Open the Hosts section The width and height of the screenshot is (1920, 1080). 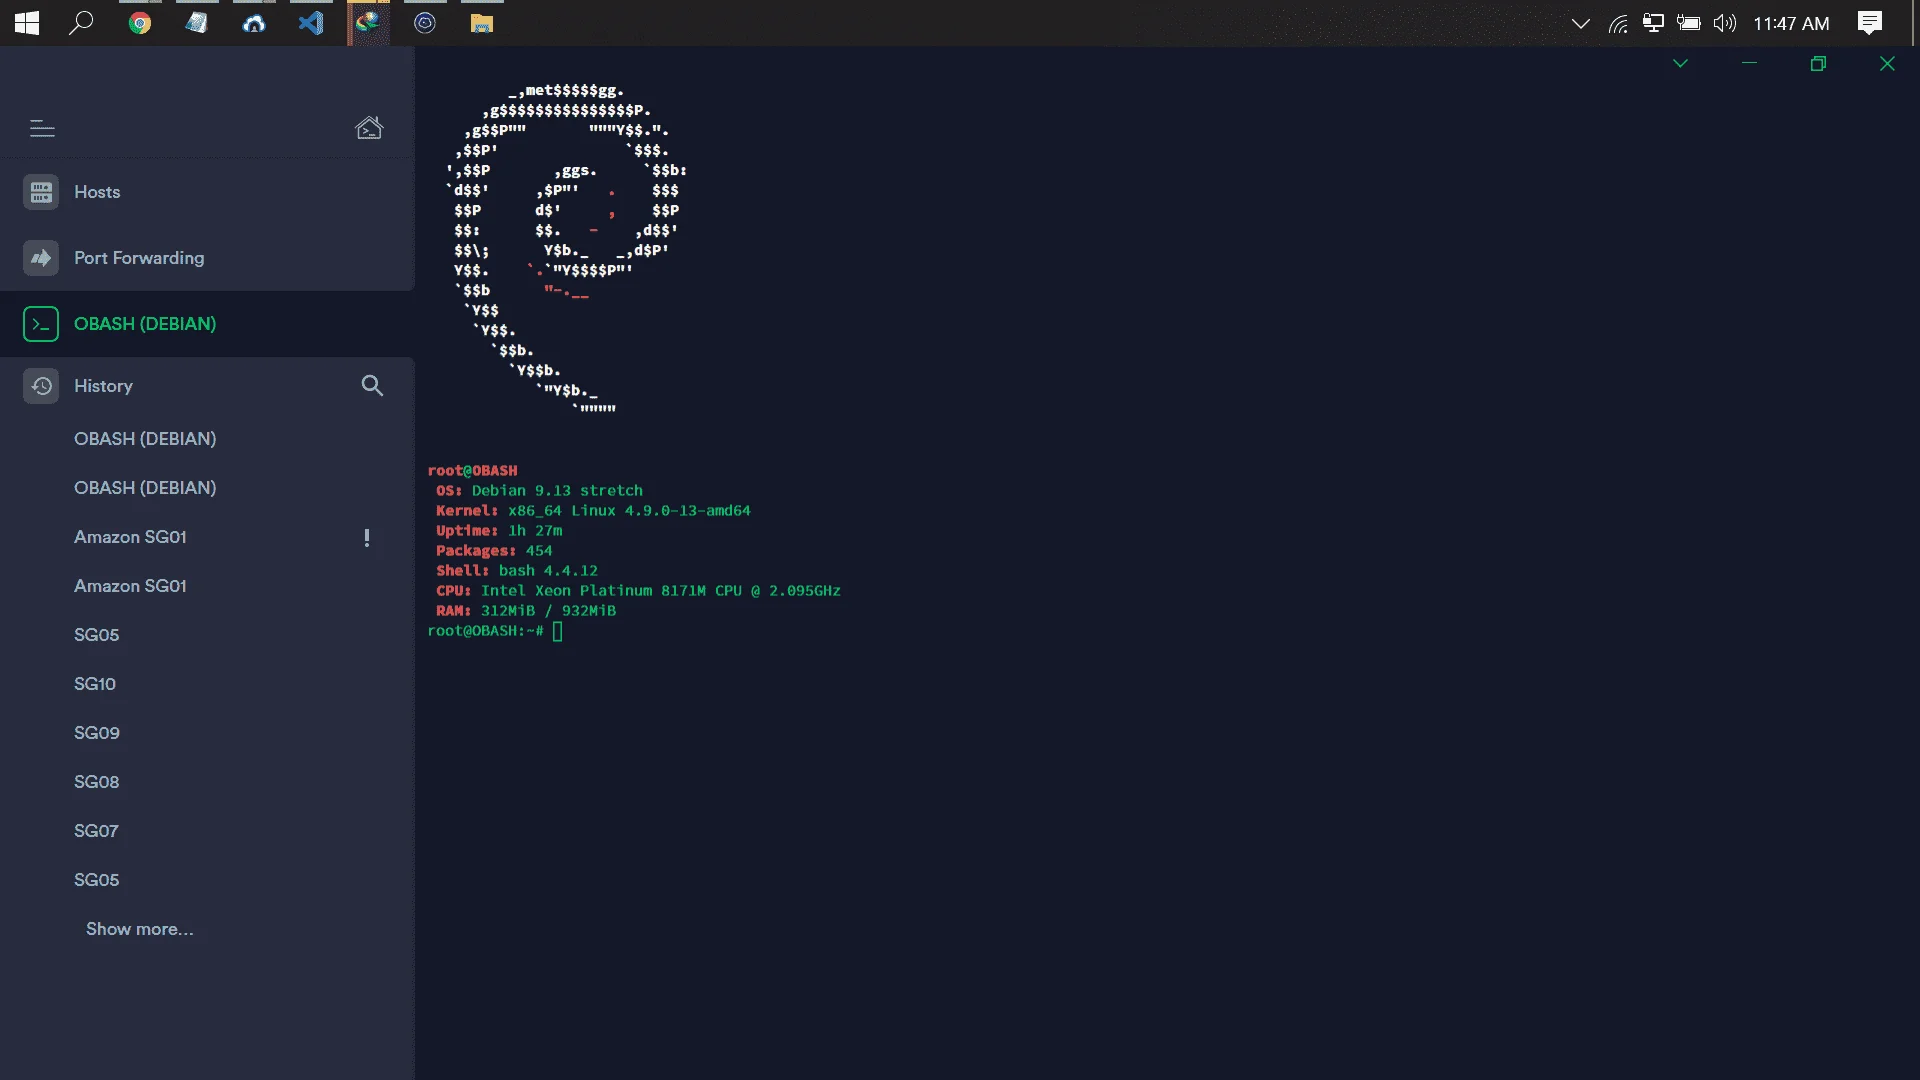tap(207, 192)
